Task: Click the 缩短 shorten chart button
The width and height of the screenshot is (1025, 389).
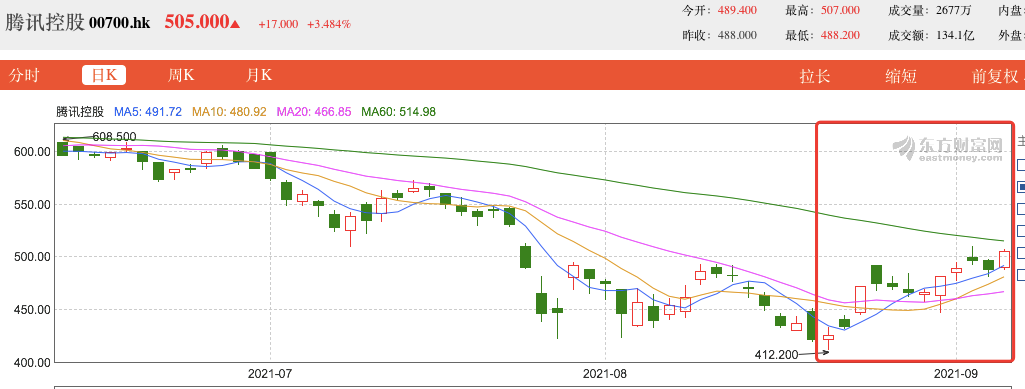Action: coord(901,76)
